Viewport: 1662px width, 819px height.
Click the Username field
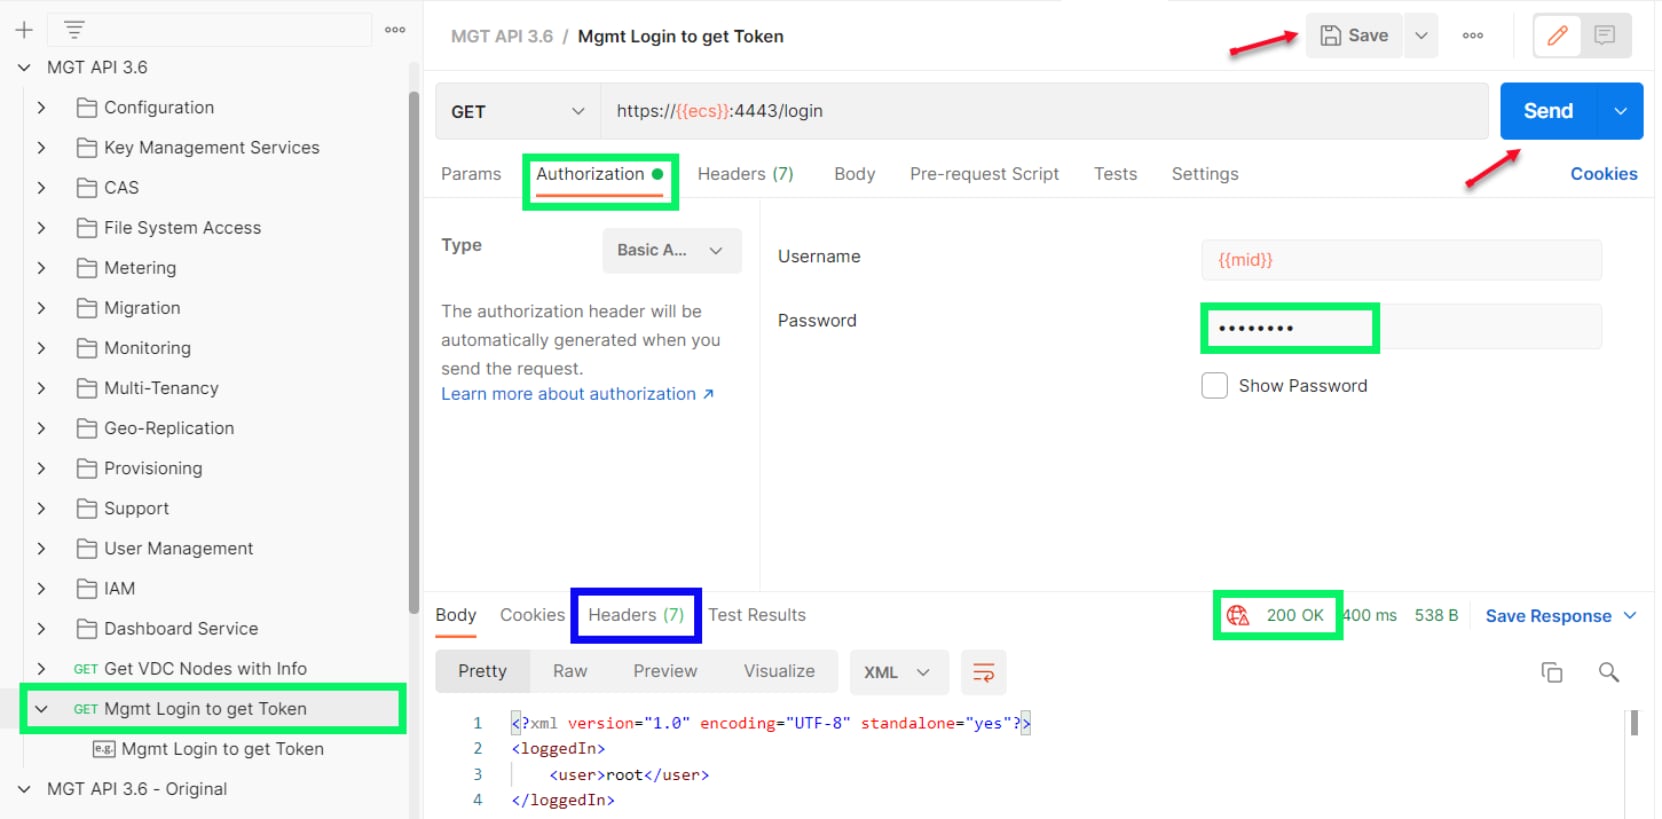click(1401, 260)
